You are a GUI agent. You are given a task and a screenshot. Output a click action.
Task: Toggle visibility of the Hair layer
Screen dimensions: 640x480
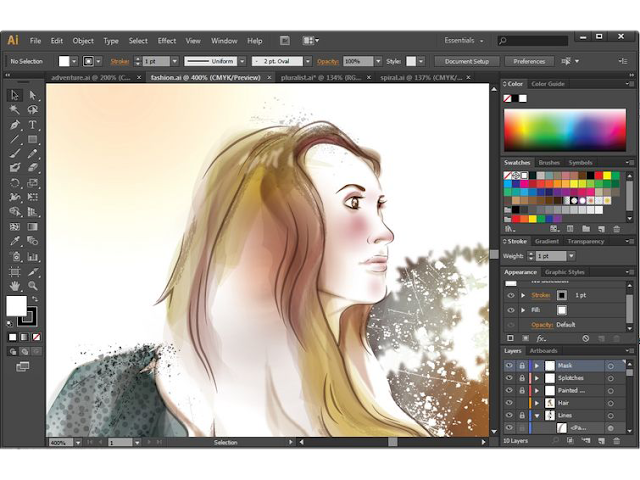pos(509,403)
